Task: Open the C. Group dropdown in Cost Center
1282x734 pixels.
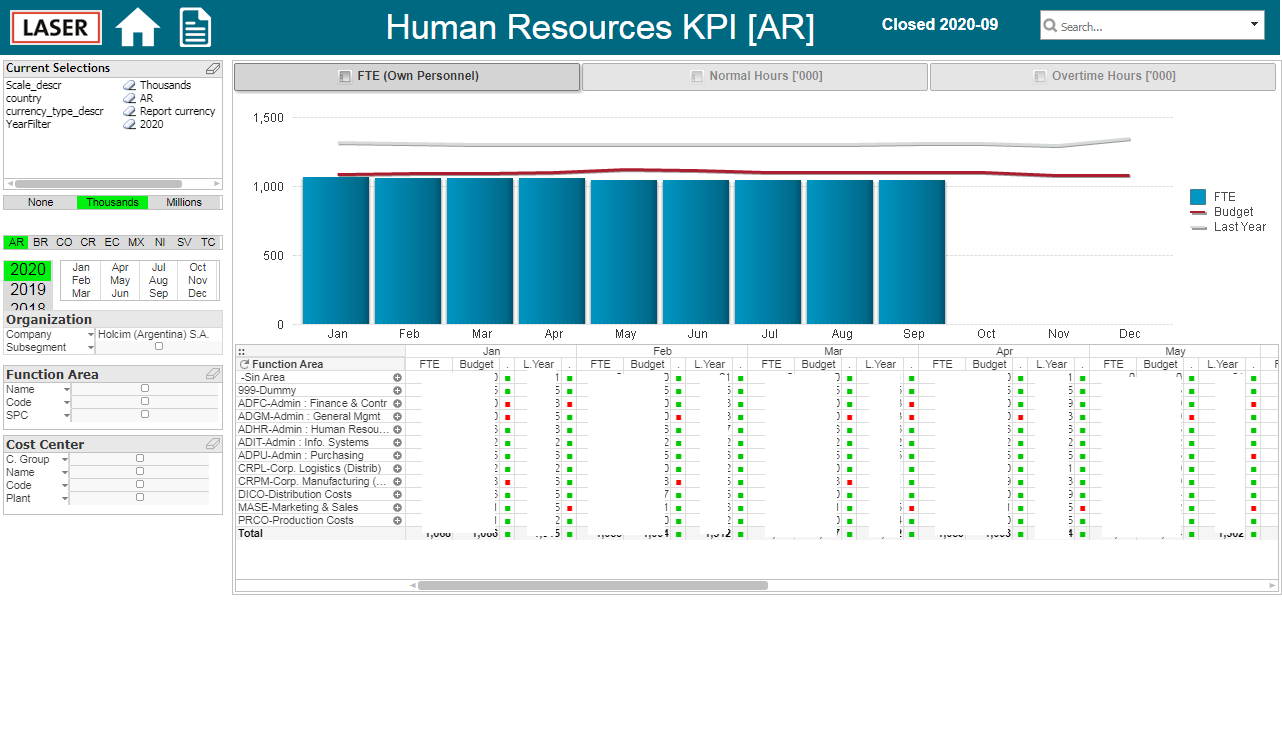Action: pos(65,460)
